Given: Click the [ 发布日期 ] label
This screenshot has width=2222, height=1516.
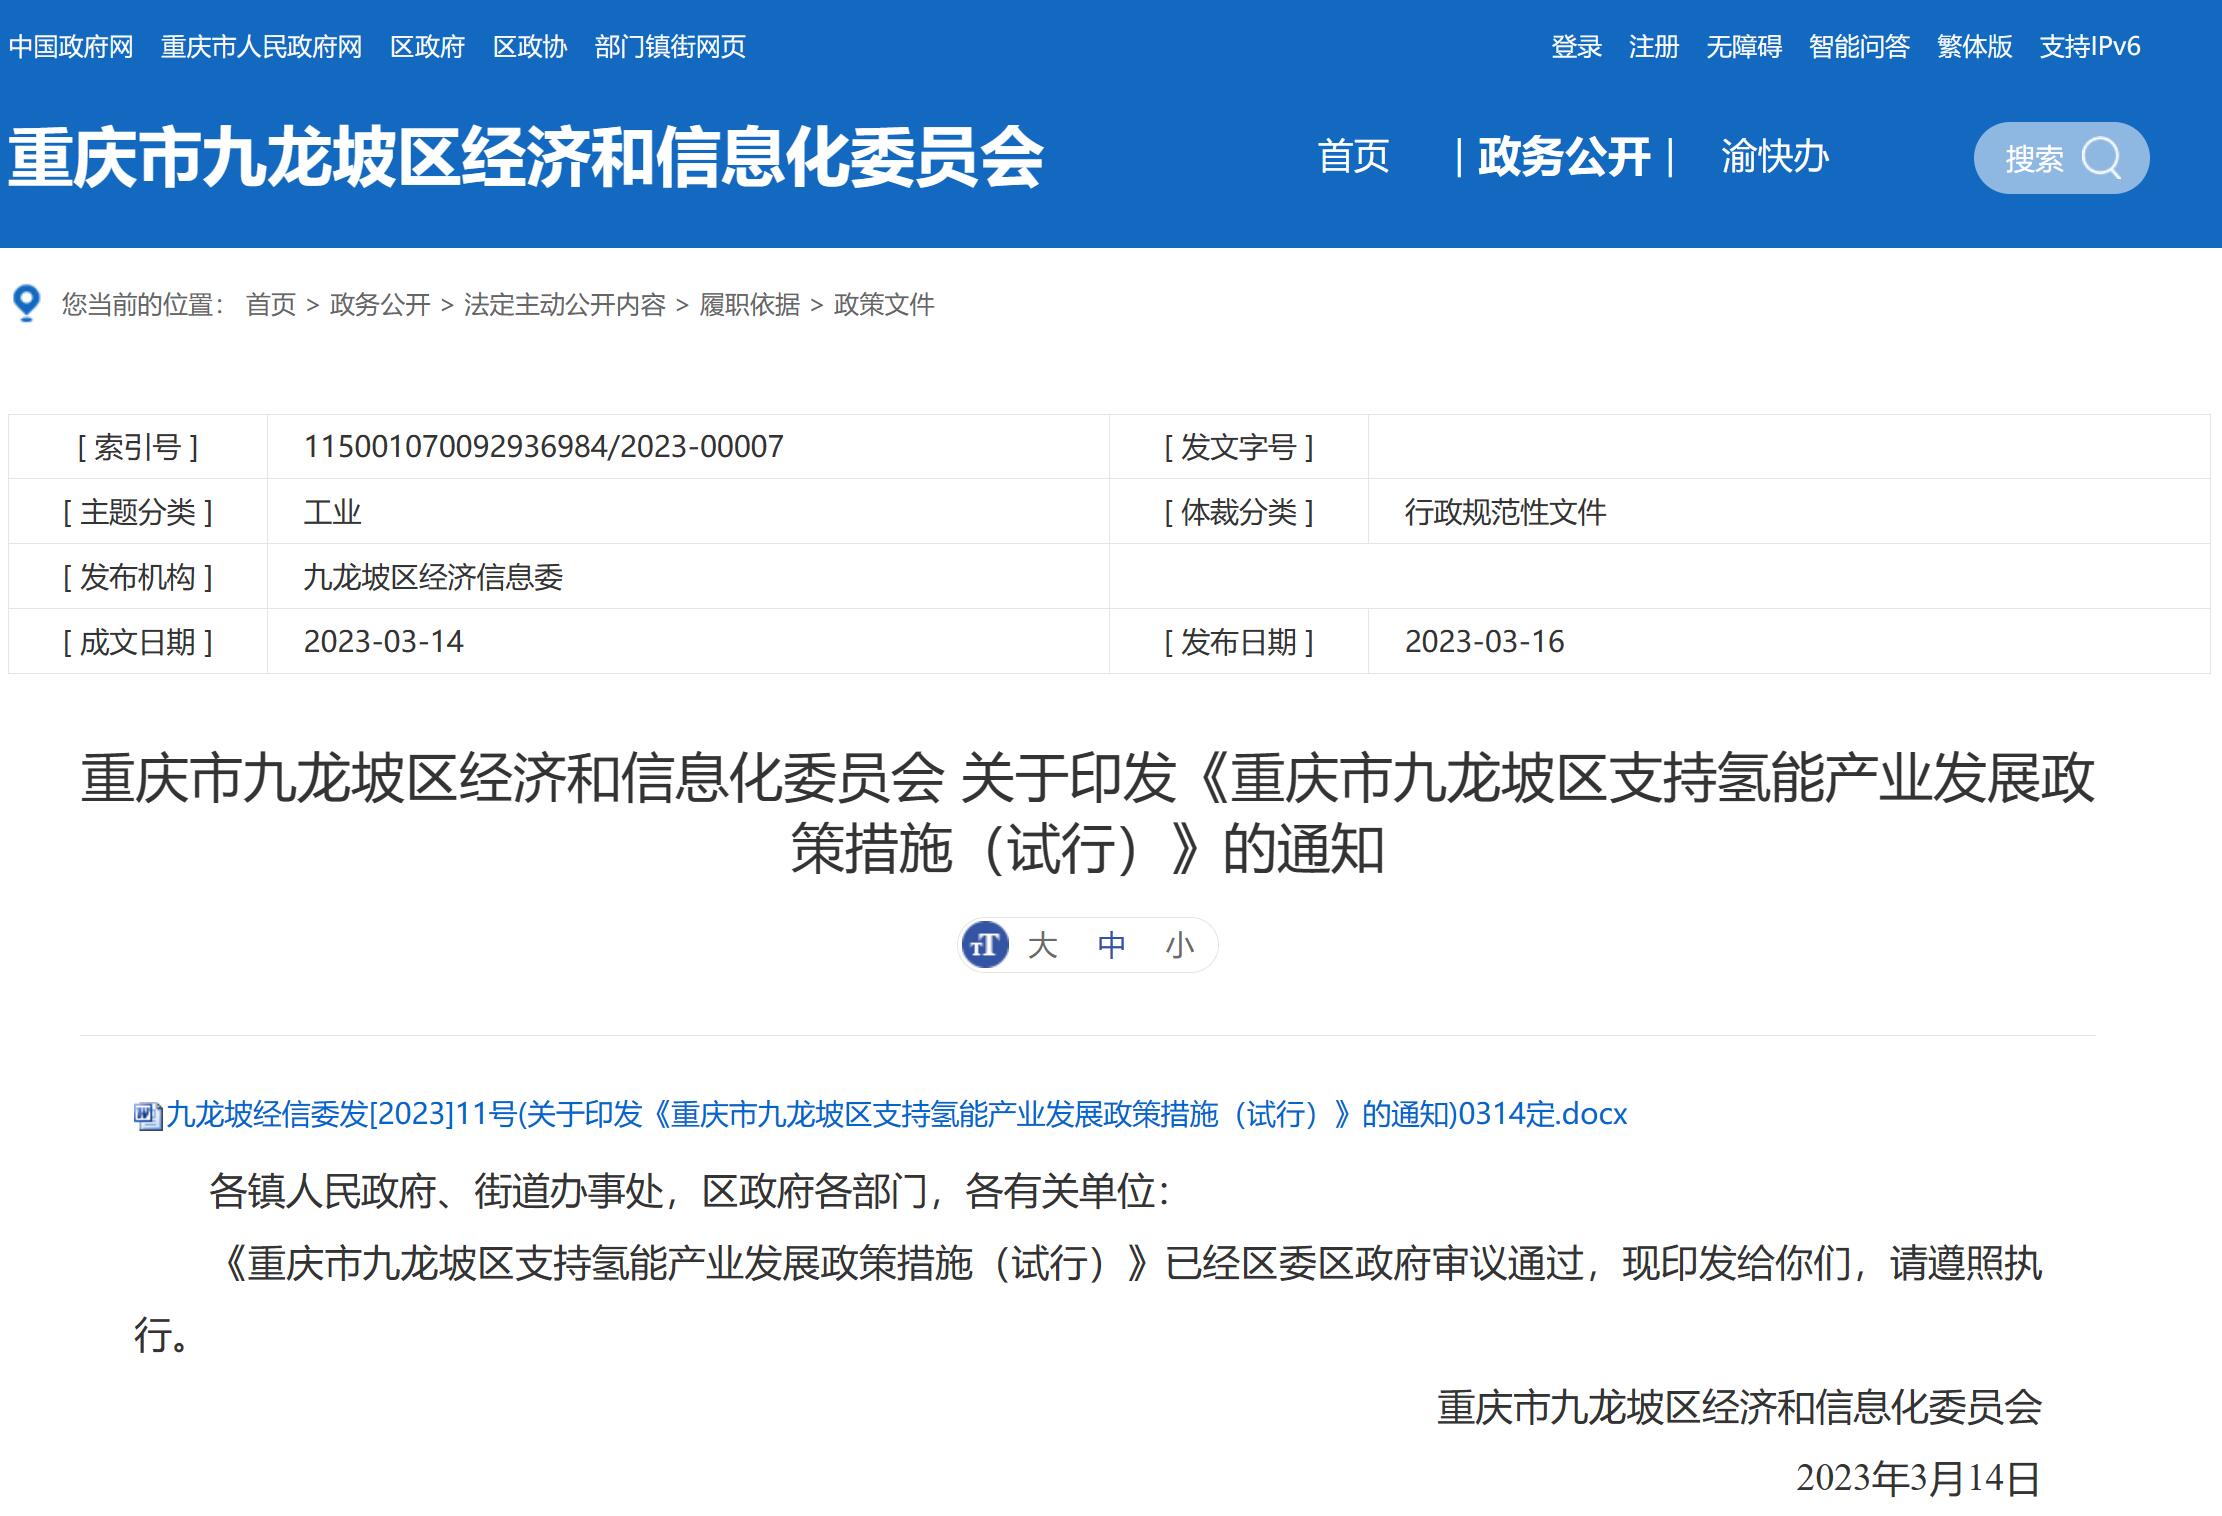Looking at the screenshot, I should 1239,642.
